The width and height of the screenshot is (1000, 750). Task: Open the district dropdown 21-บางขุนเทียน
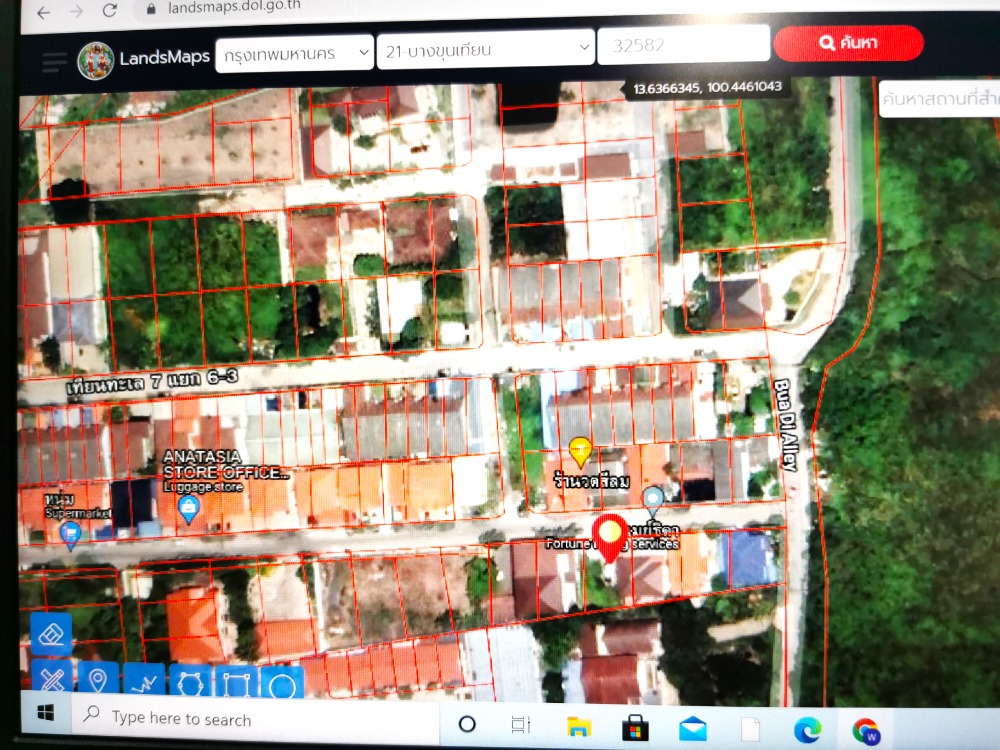pyautogui.click(x=485, y=47)
